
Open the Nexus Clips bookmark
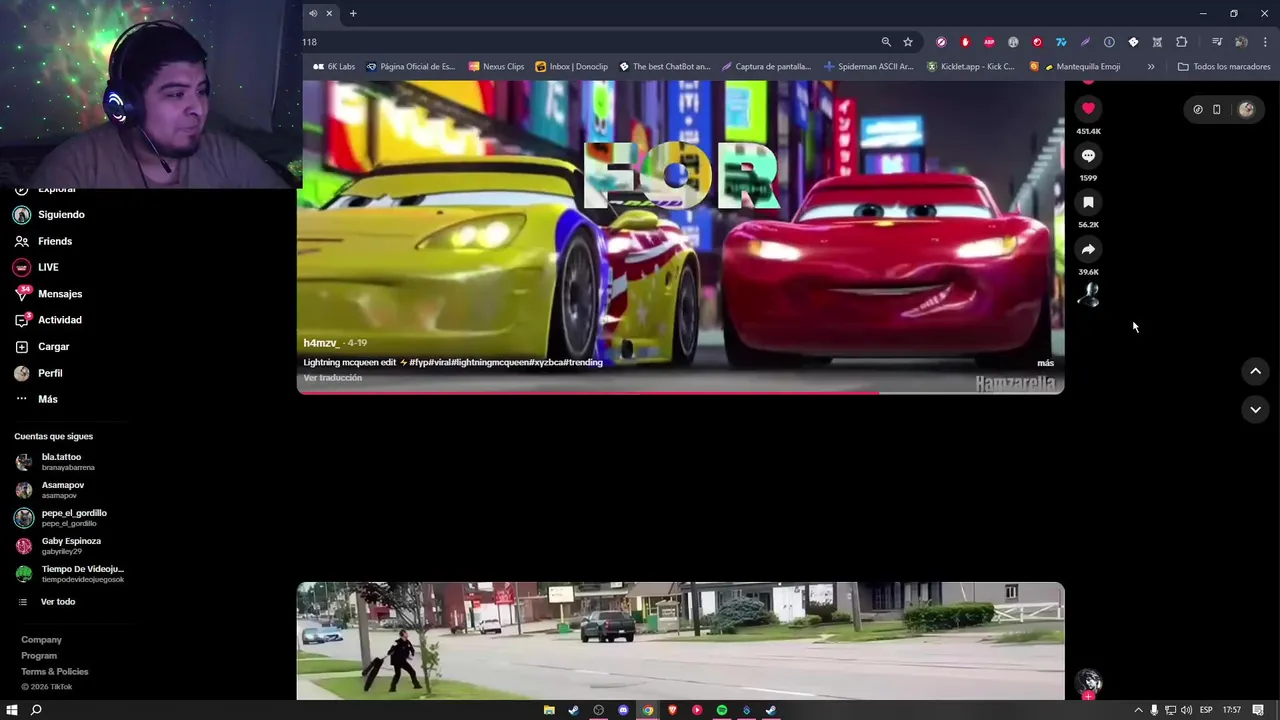pyautogui.click(x=496, y=67)
